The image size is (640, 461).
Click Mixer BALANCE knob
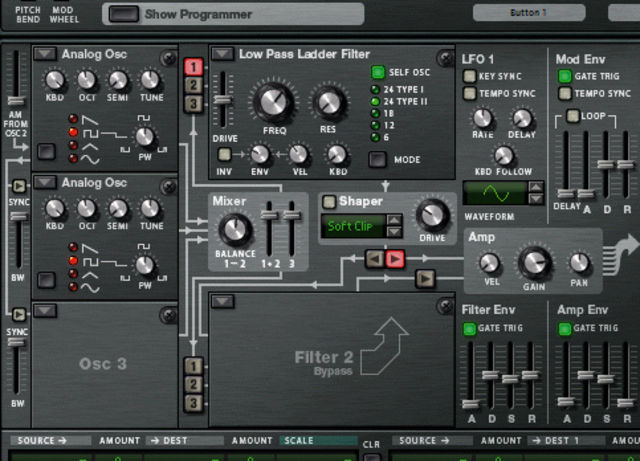[x=236, y=229]
